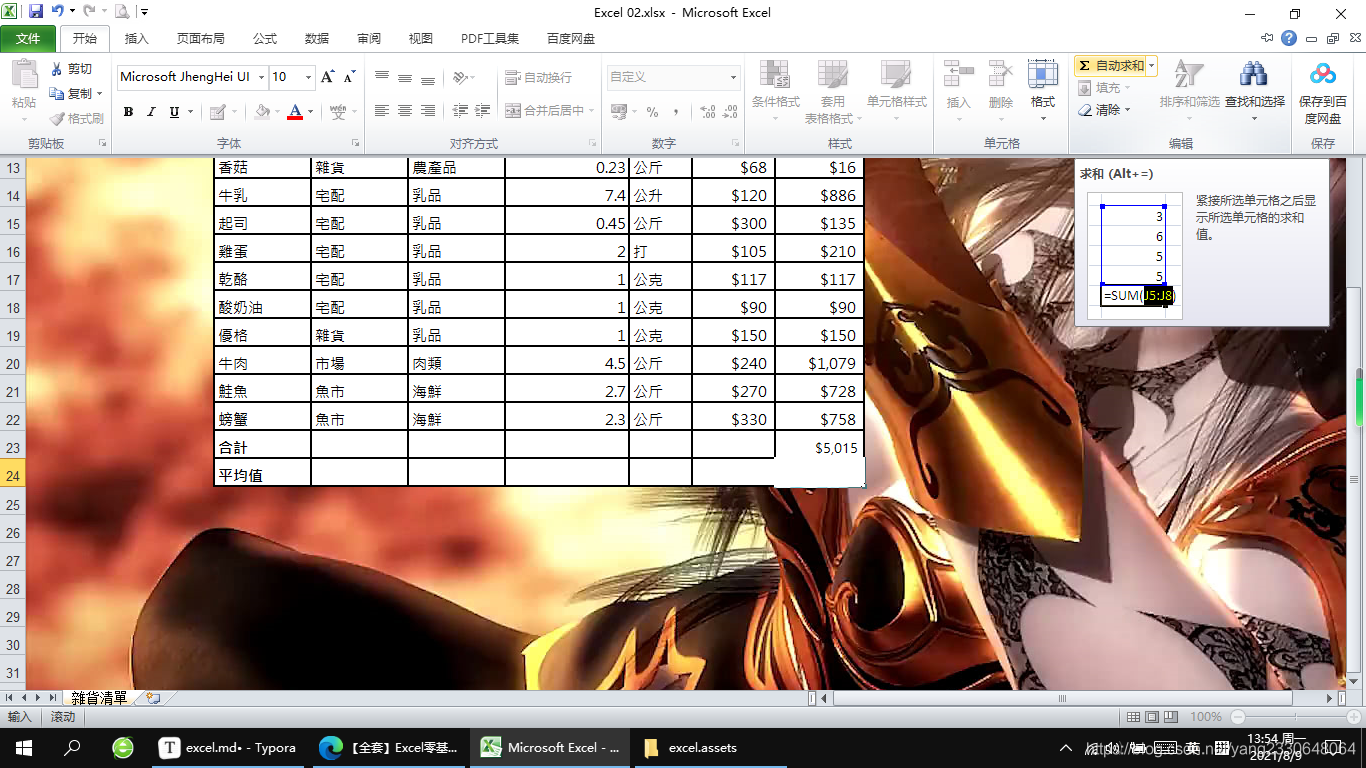Switch to the Data (数据) tab
Image resolution: width=1366 pixels, height=768 pixels.
[x=317, y=39]
